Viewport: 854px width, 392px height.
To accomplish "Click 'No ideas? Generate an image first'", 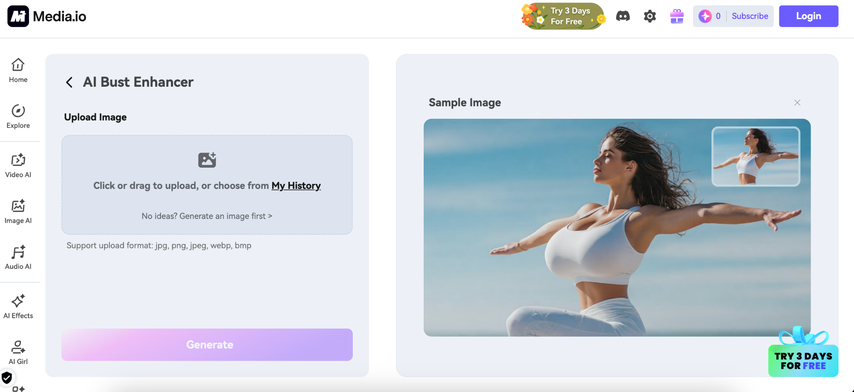I will [207, 216].
